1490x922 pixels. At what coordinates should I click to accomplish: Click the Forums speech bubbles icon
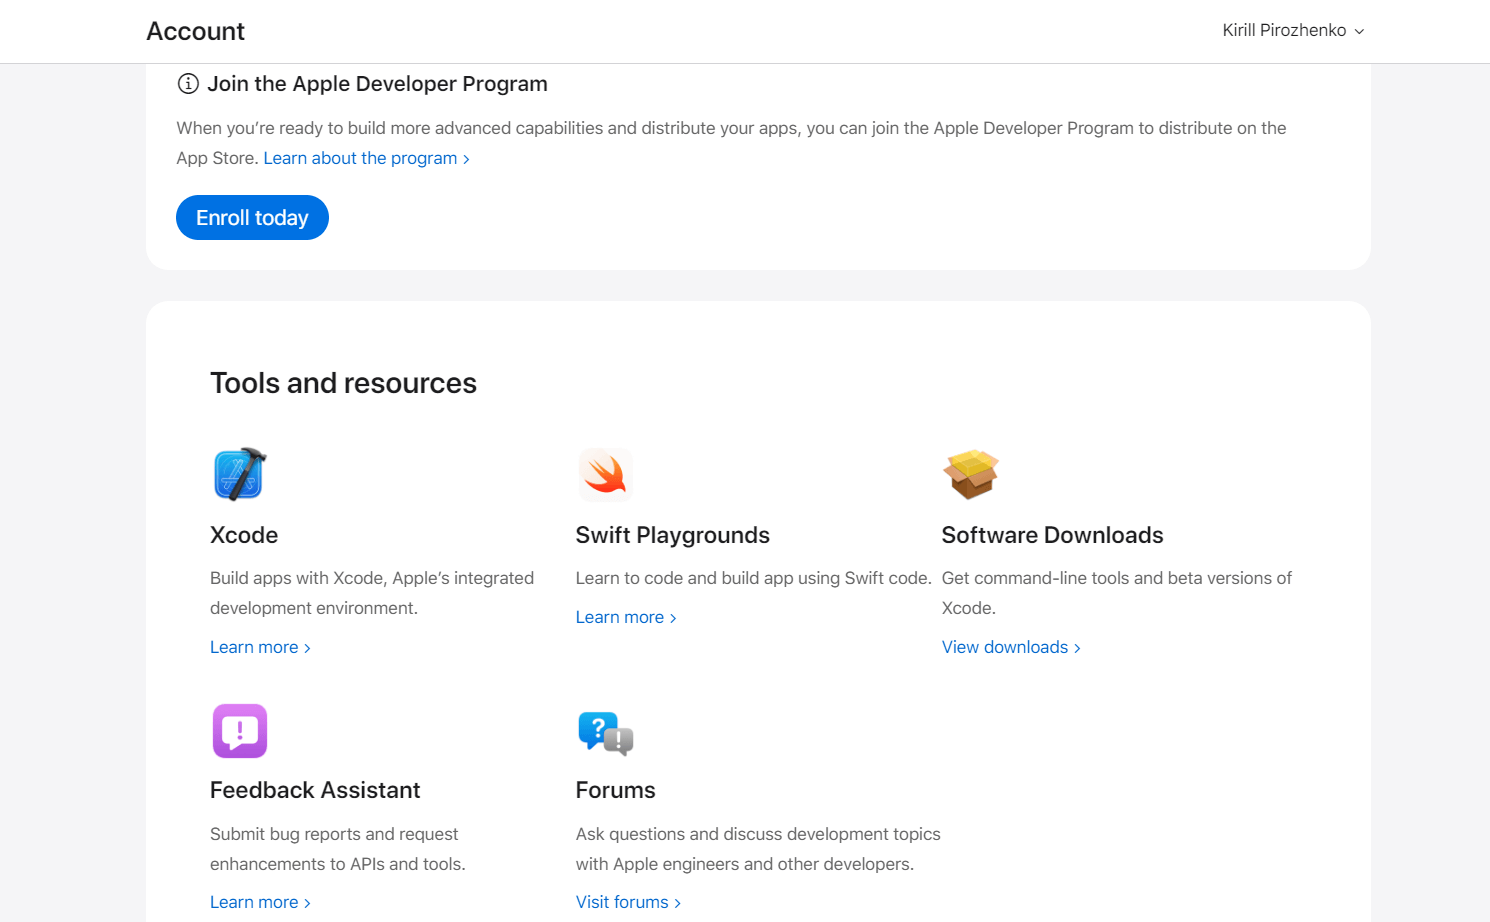coord(606,733)
